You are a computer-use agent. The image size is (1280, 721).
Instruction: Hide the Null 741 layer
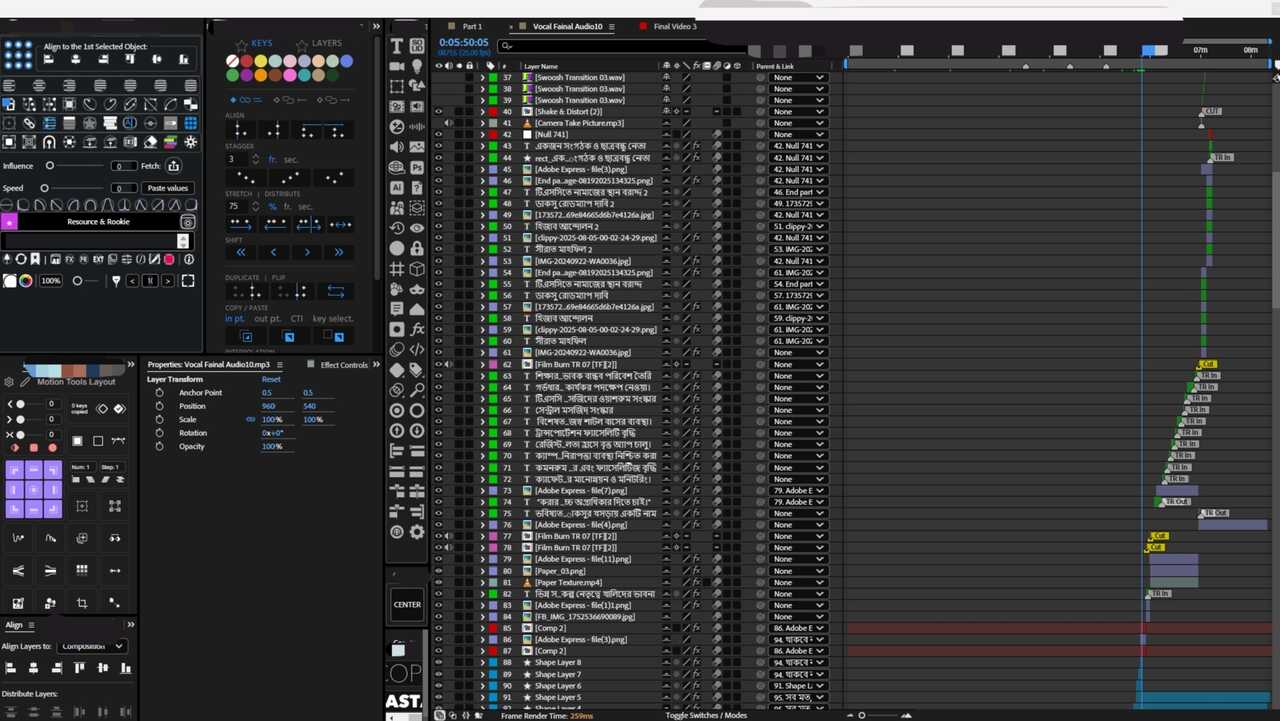[438, 134]
